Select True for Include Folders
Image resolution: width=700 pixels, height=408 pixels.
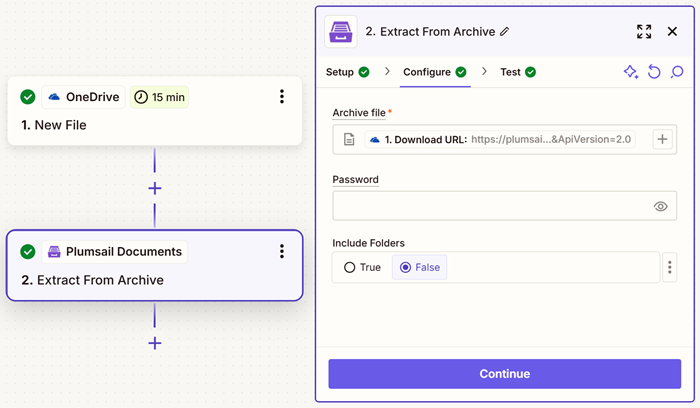click(x=362, y=267)
